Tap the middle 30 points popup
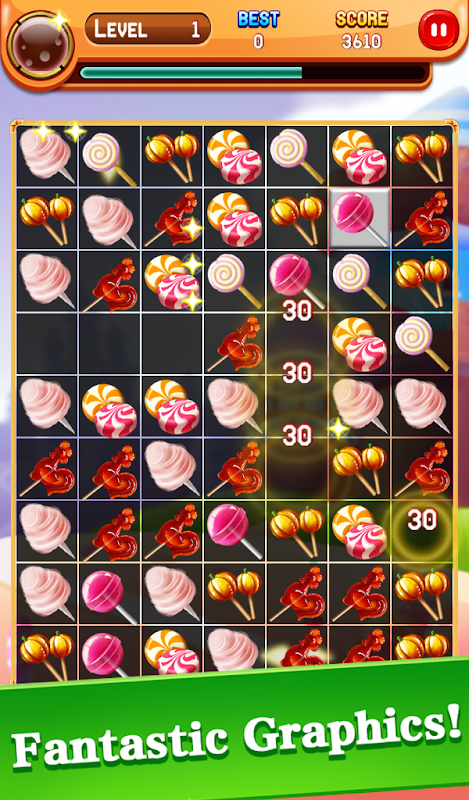Screen dimensions: 469x800 pos(297,372)
